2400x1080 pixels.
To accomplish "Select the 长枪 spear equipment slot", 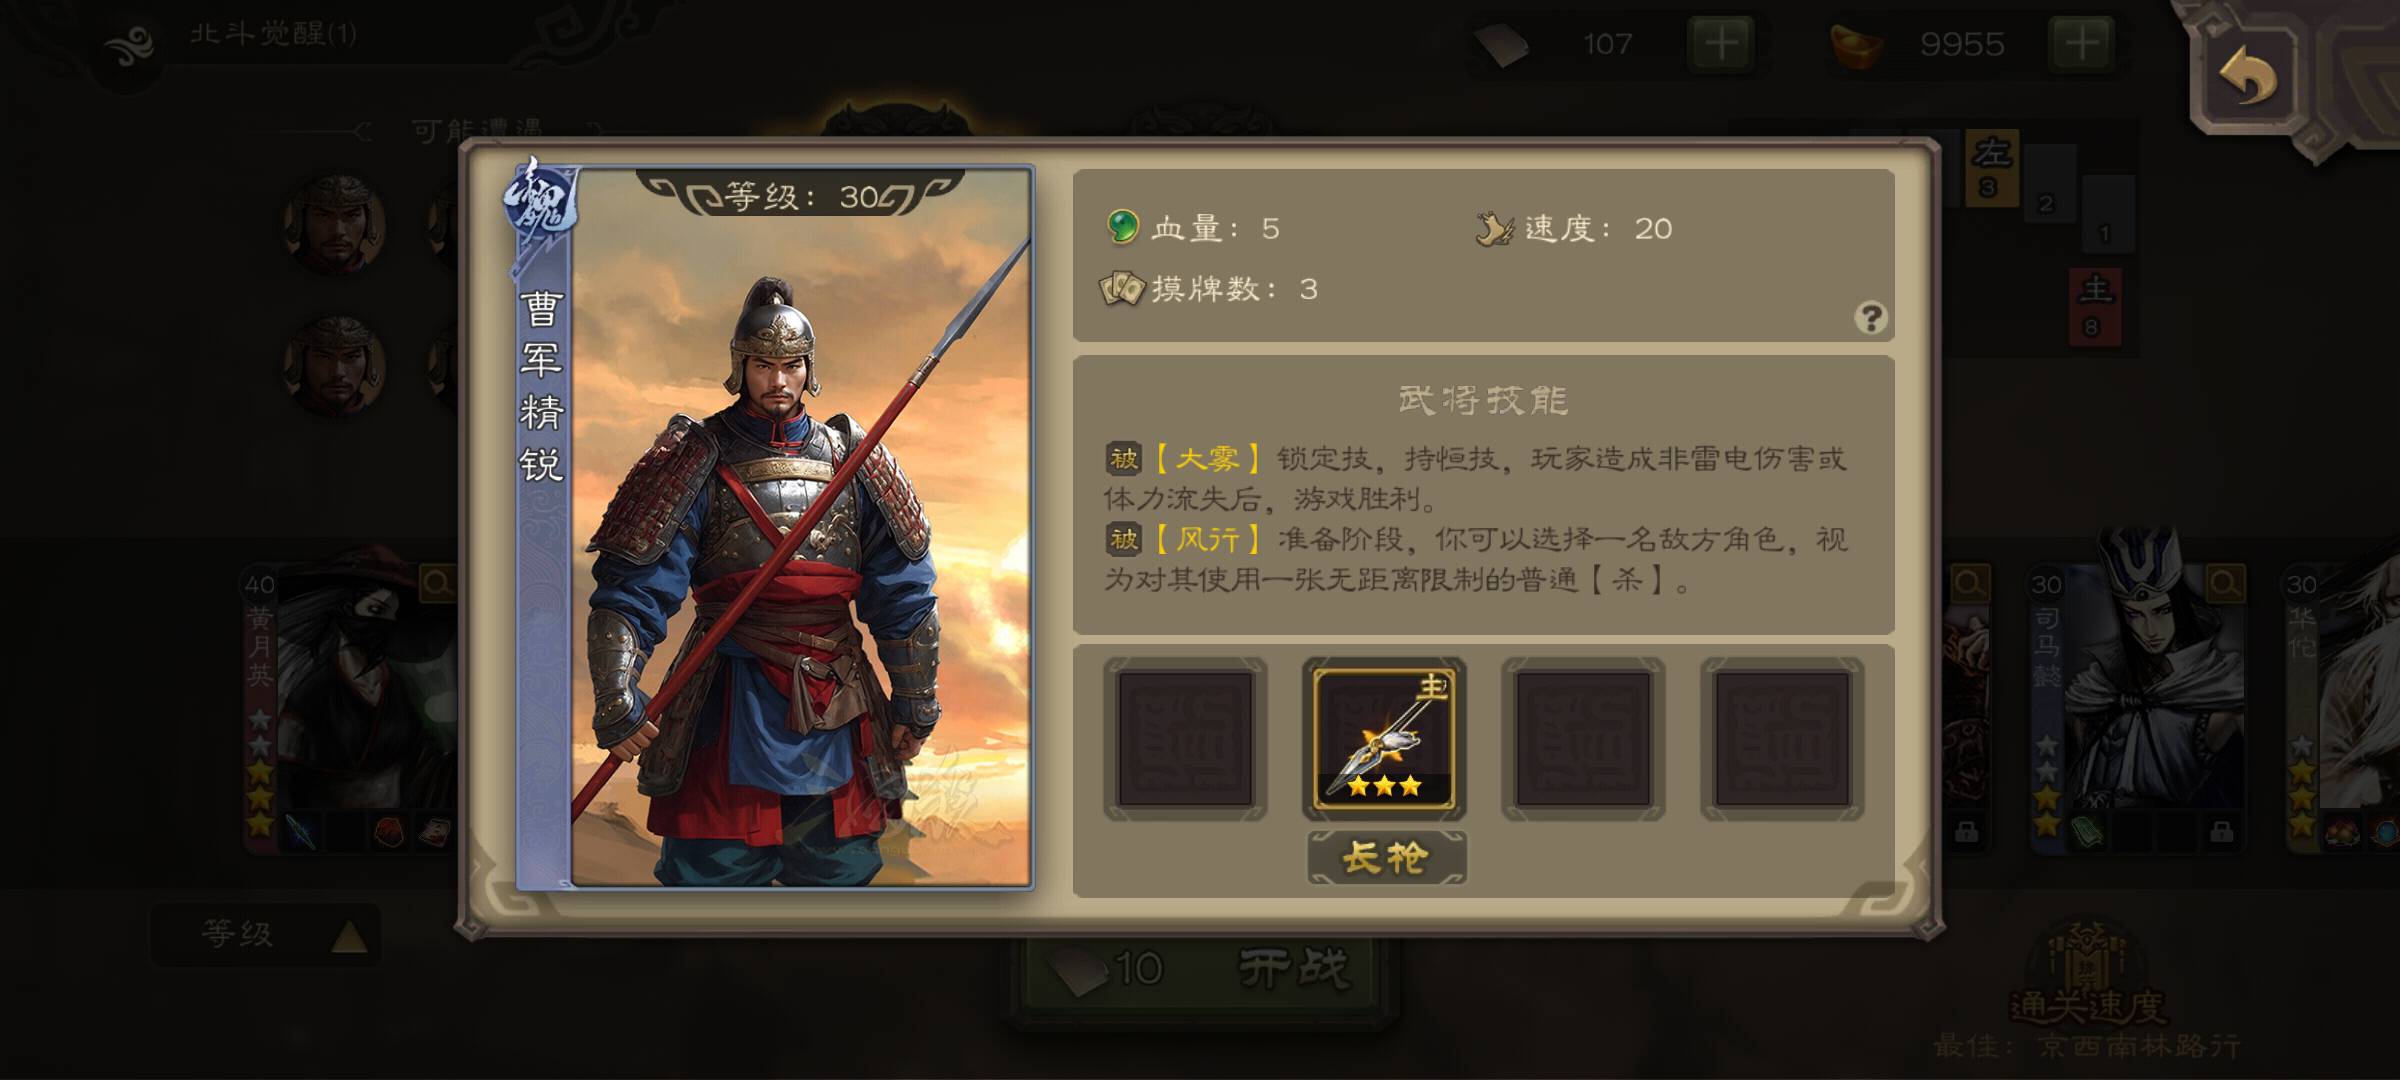I will click(1384, 739).
